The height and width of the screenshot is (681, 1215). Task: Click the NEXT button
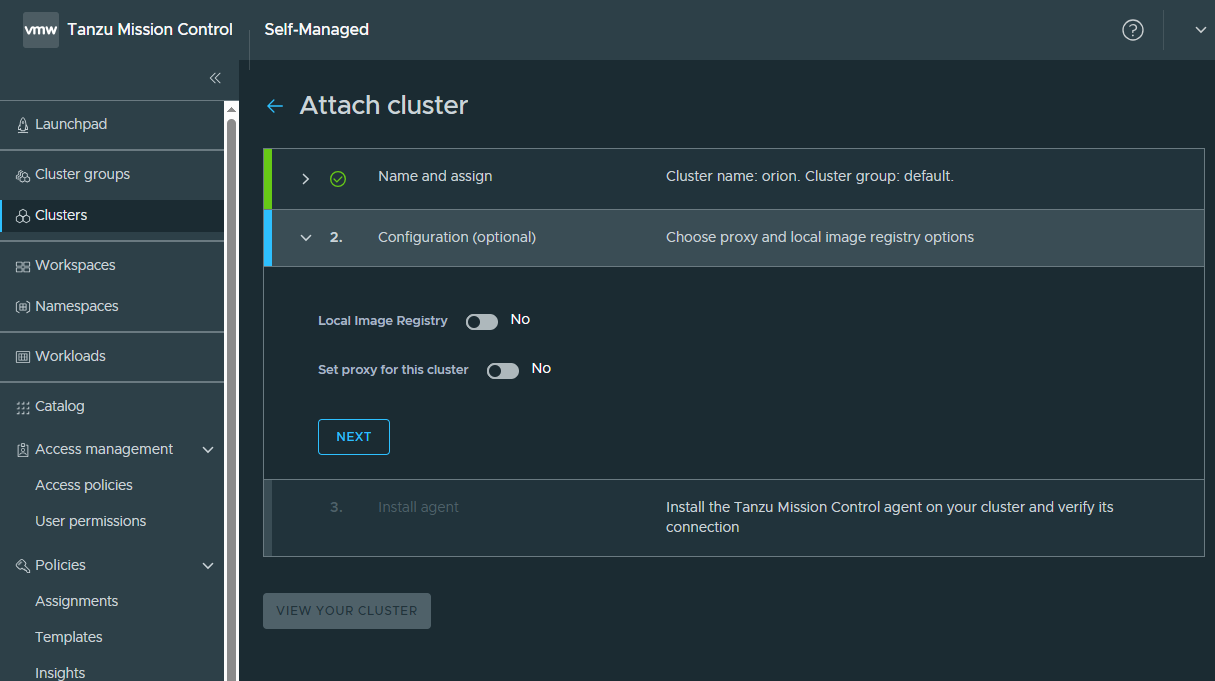point(354,437)
